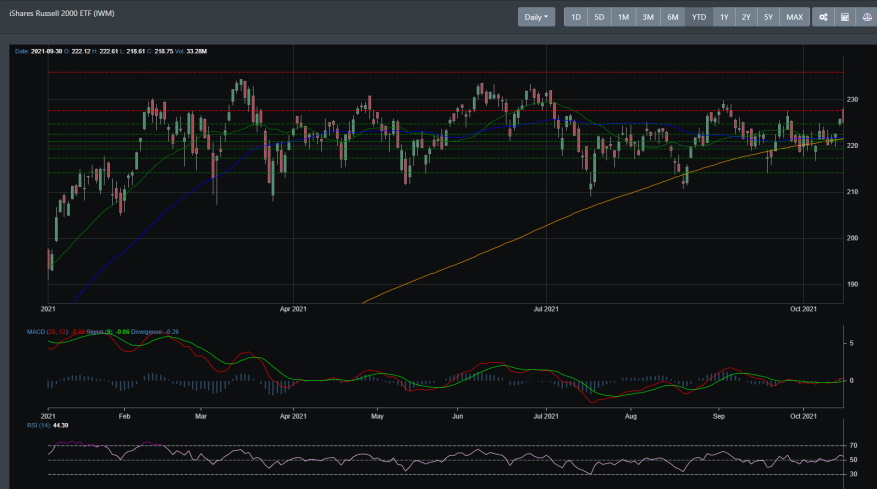Switch chart to 3M range
Viewport: 877px width, 489px height.
tap(648, 17)
